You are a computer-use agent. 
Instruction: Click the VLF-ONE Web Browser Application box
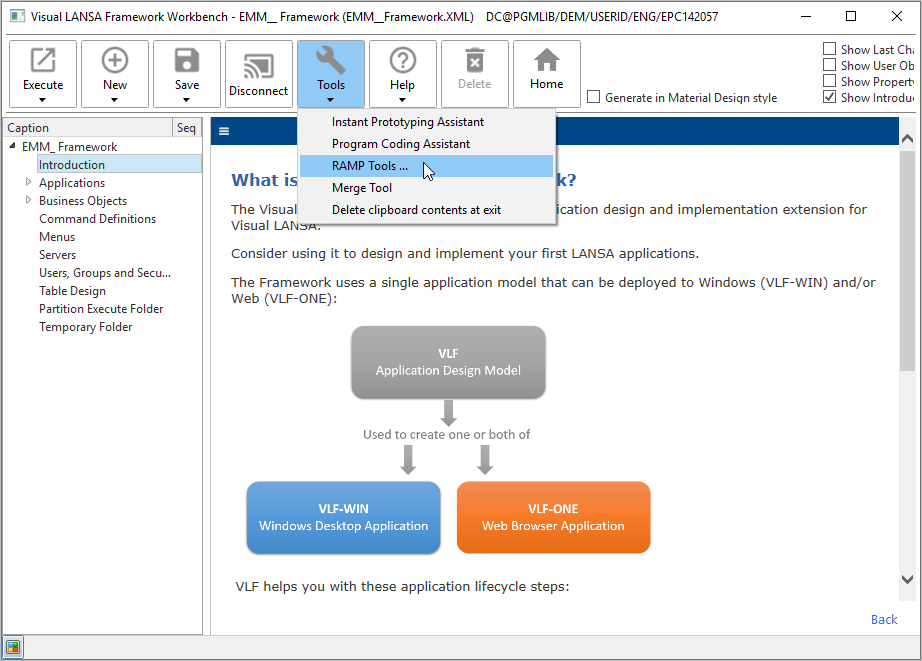click(553, 518)
